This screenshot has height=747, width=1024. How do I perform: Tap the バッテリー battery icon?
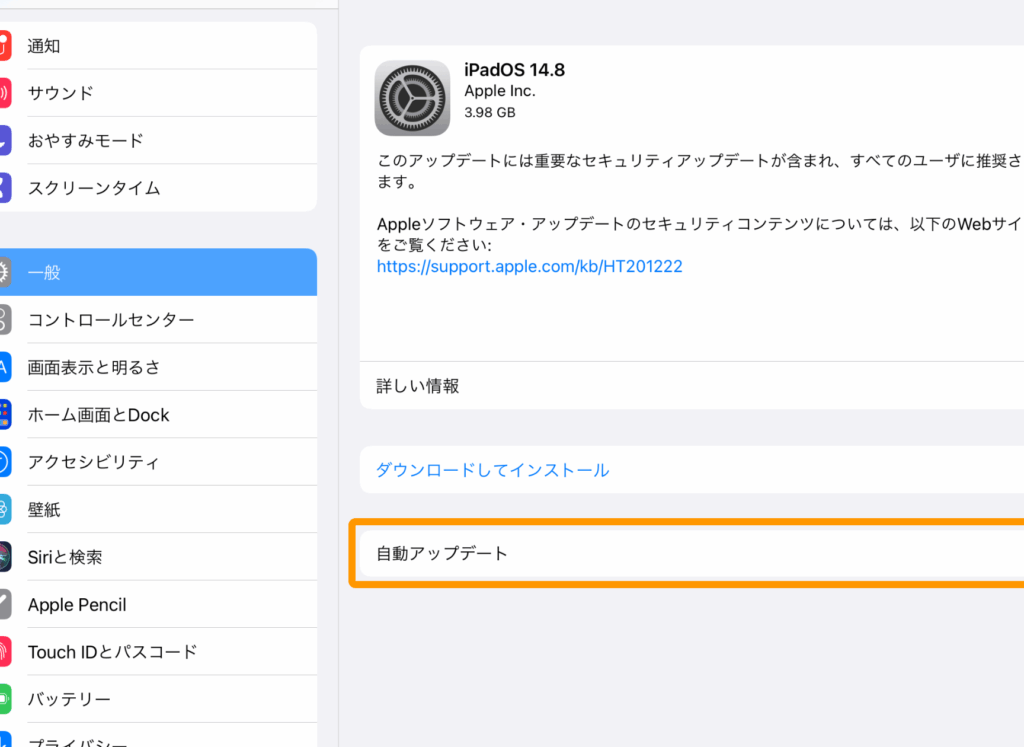[x=5, y=699]
